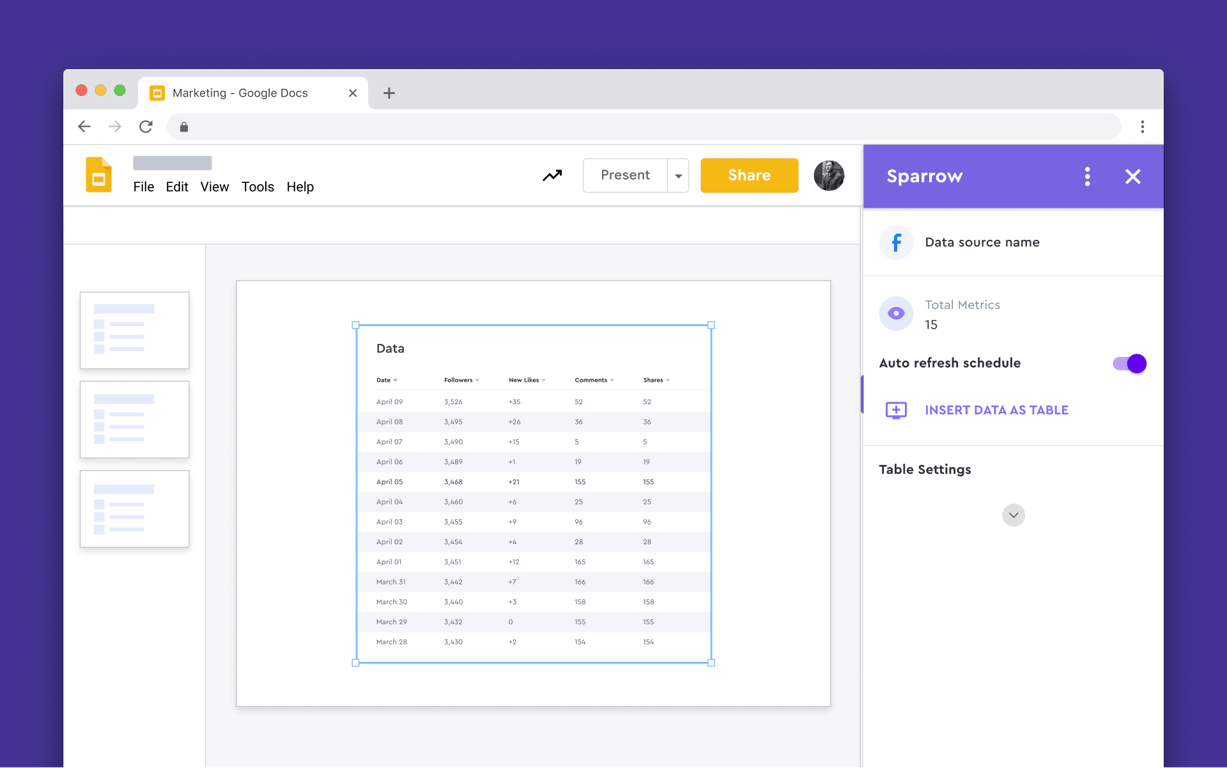Click the Facebook data source icon
Screen dimensions: 1227x768
coord(896,242)
